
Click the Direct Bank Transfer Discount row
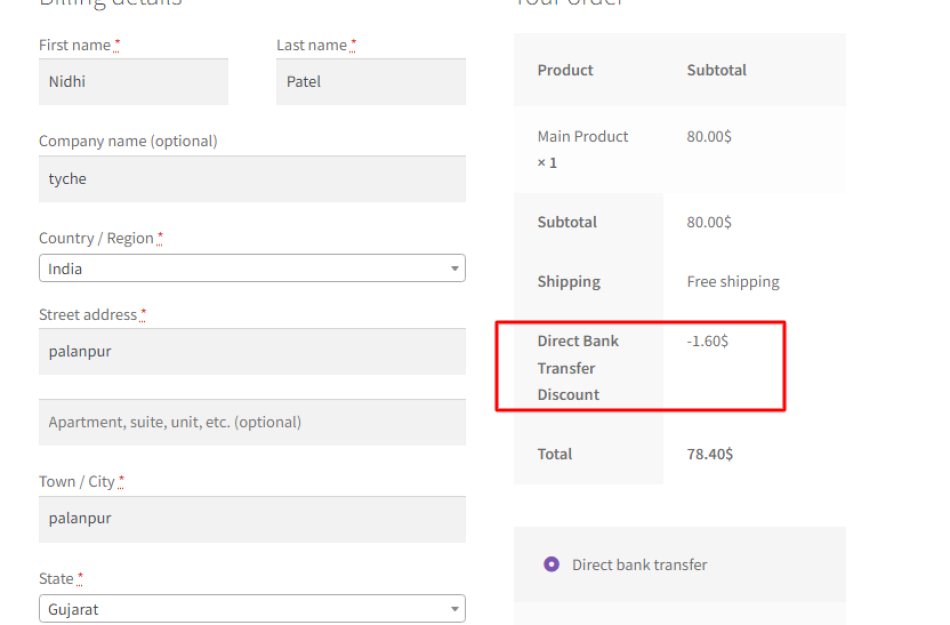point(578,367)
